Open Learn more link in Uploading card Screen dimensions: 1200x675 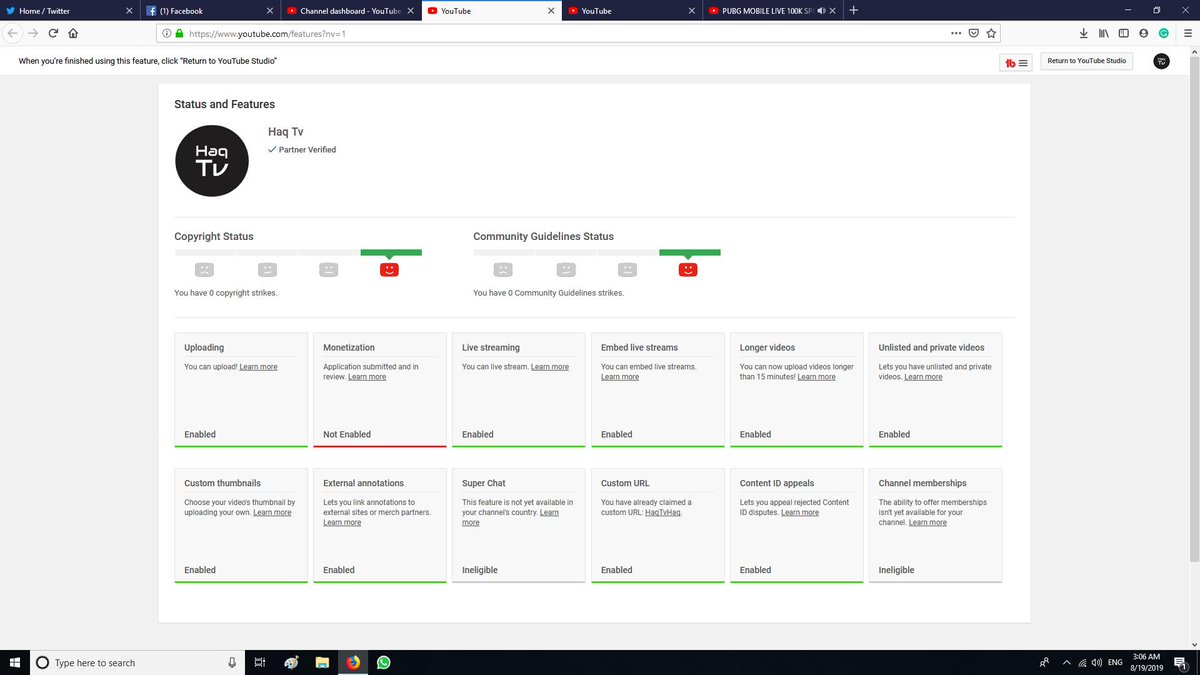pos(258,367)
